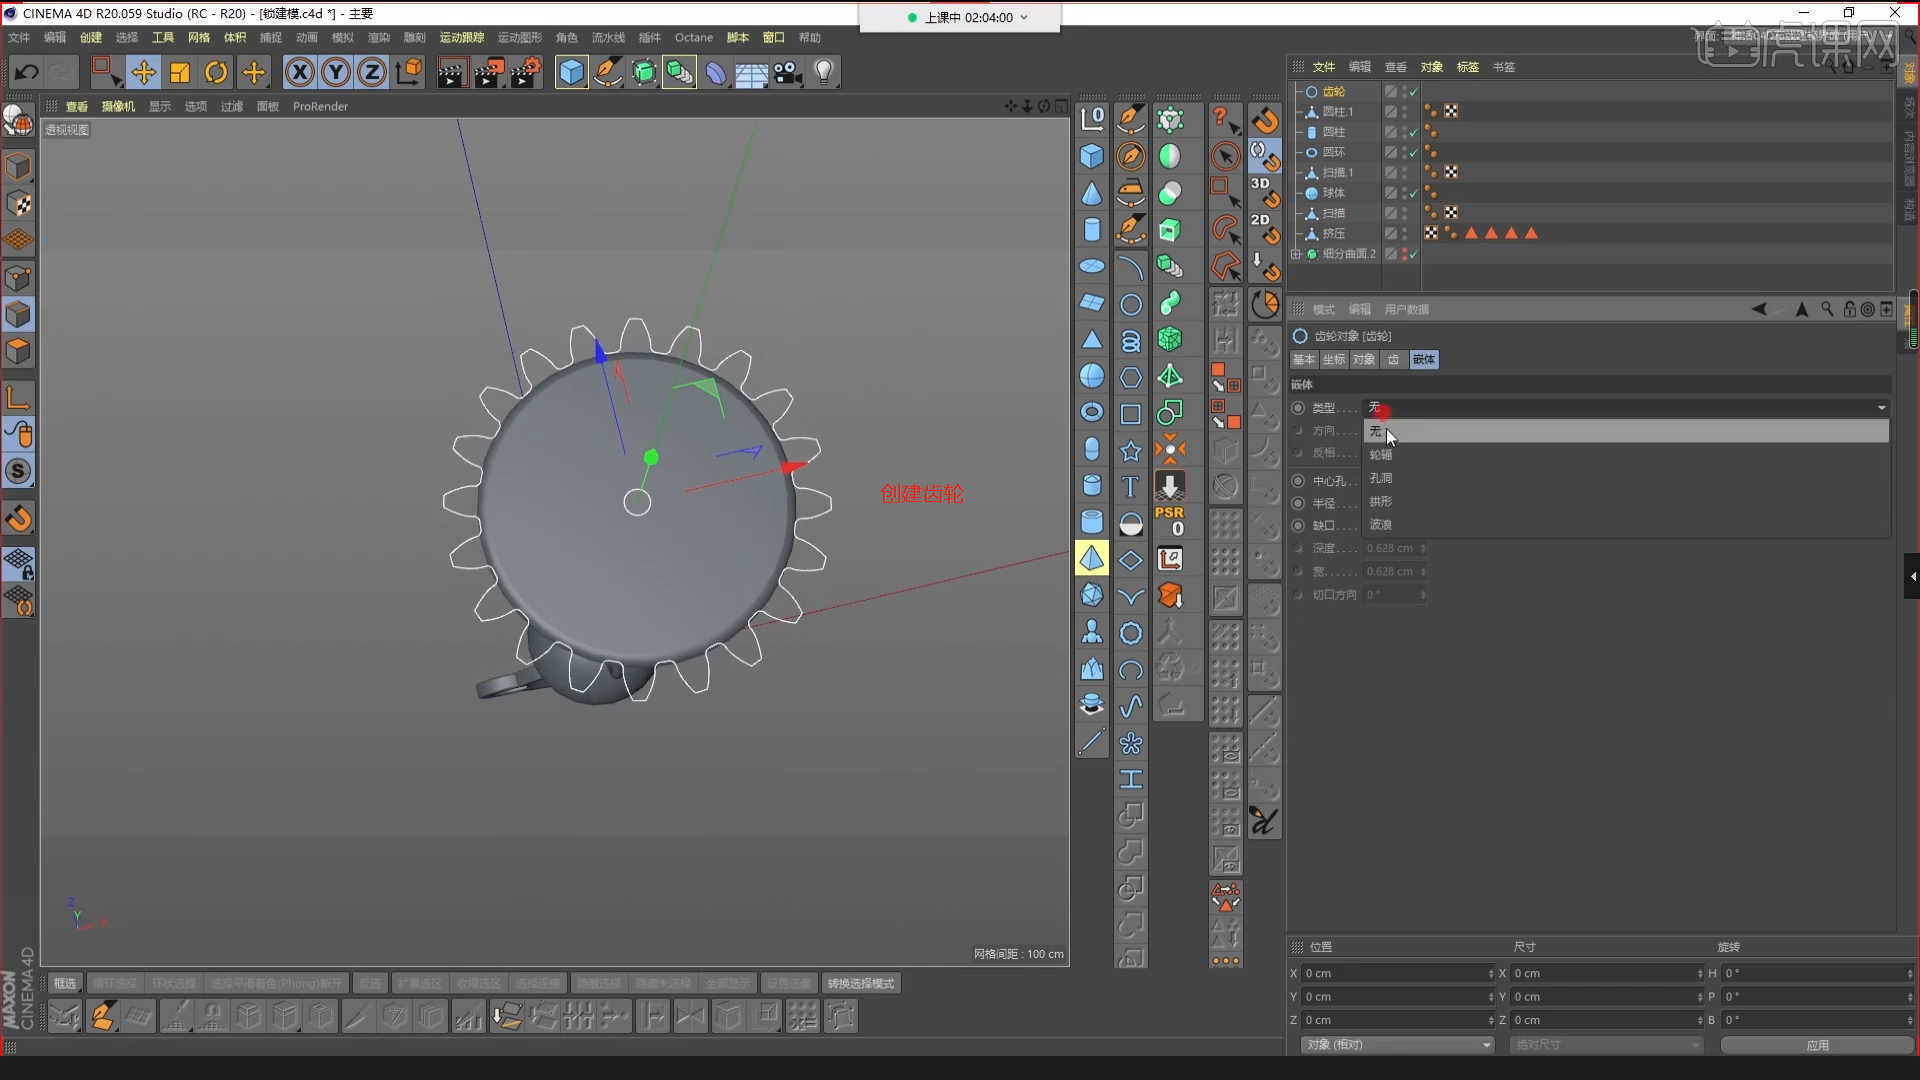The image size is (1920, 1080).
Task: Toggle the 中心孔 animation radio dot
Action: [x=1298, y=481]
